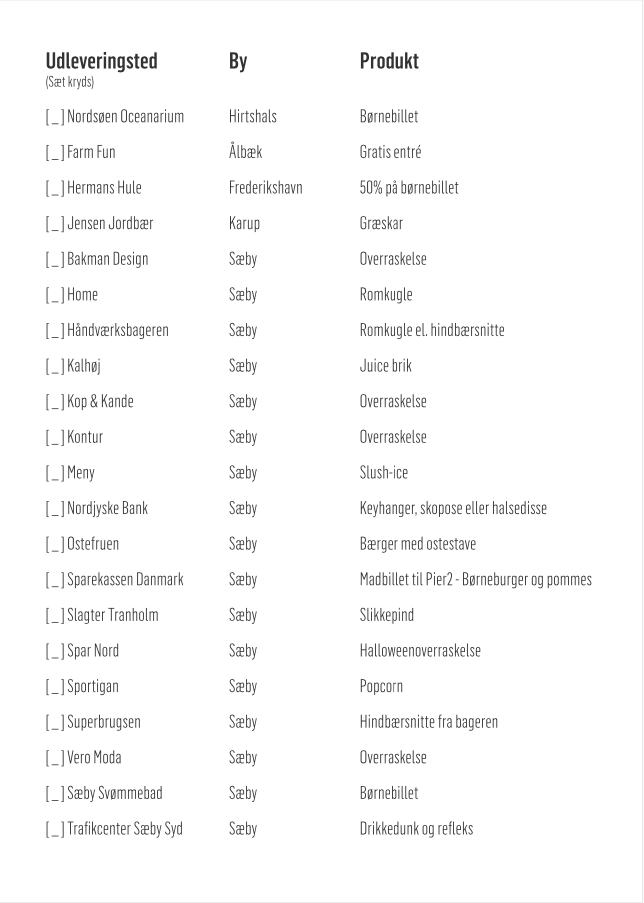Tick the Kop & Kande box
The width and height of the screenshot is (644, 903).
click(x=55, y=402)
